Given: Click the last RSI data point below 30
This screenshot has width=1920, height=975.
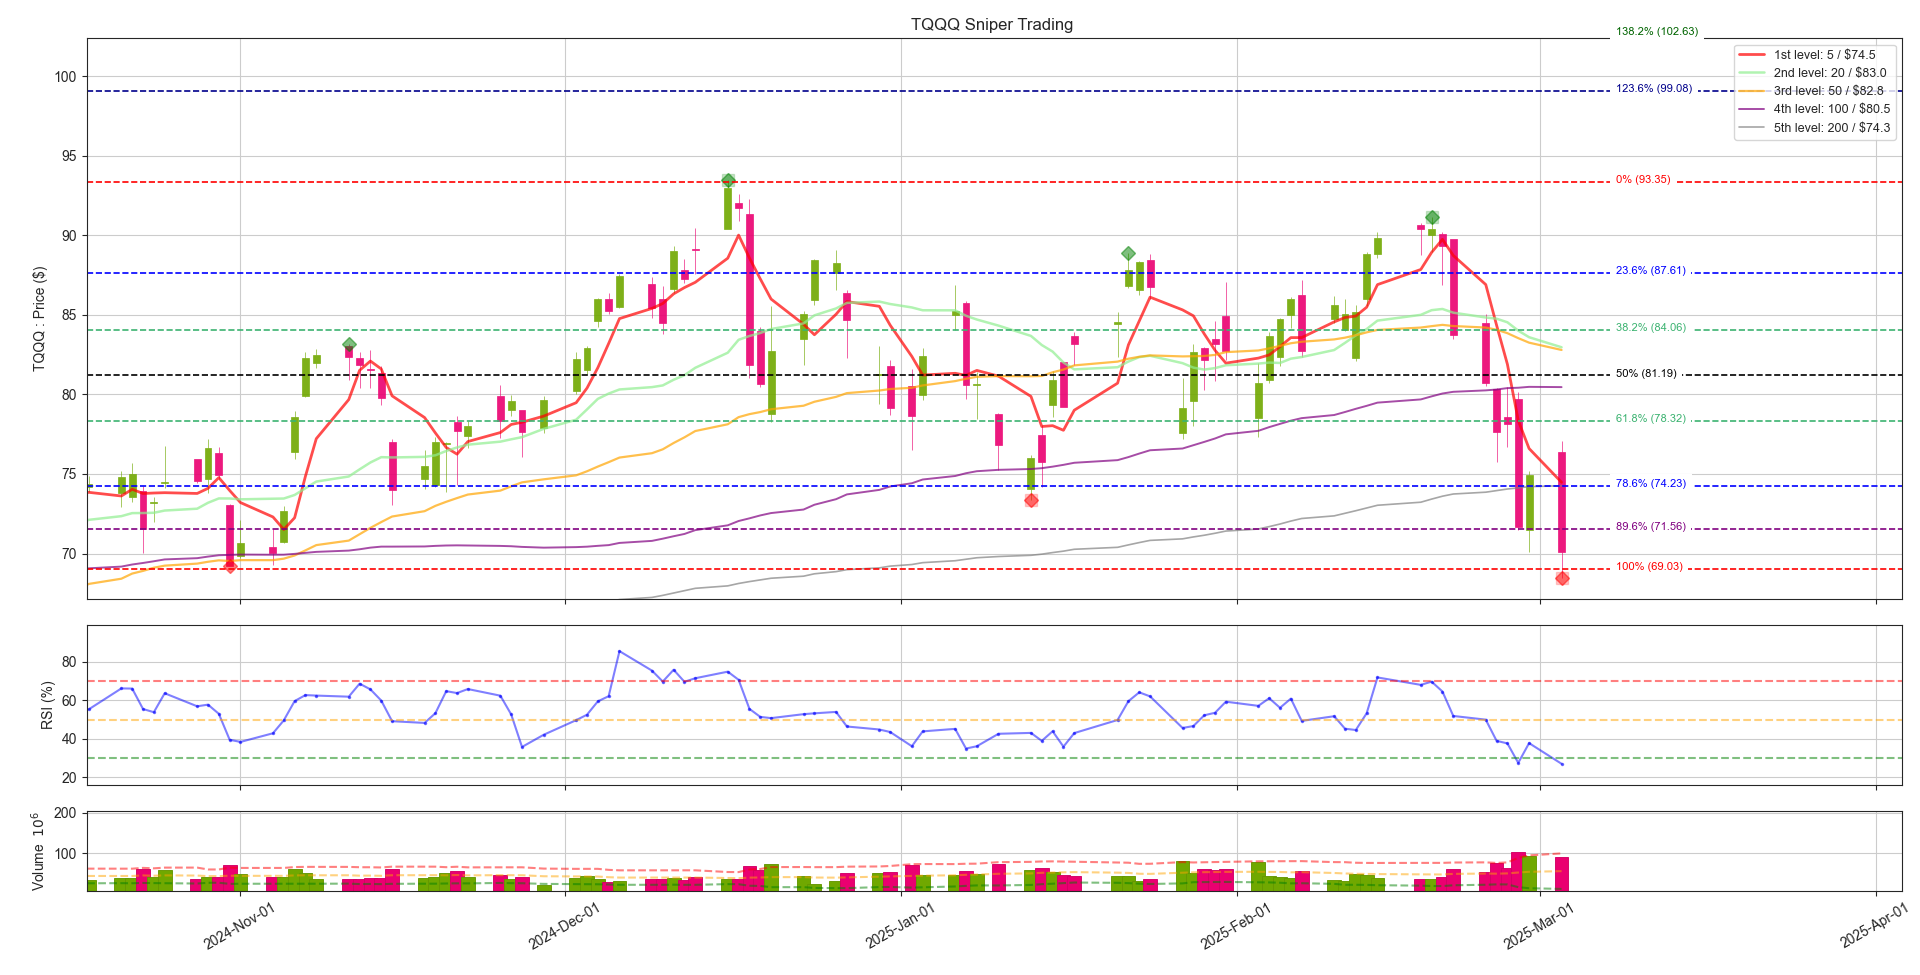Looking at the screenshot, I should tap(1562, 765).
